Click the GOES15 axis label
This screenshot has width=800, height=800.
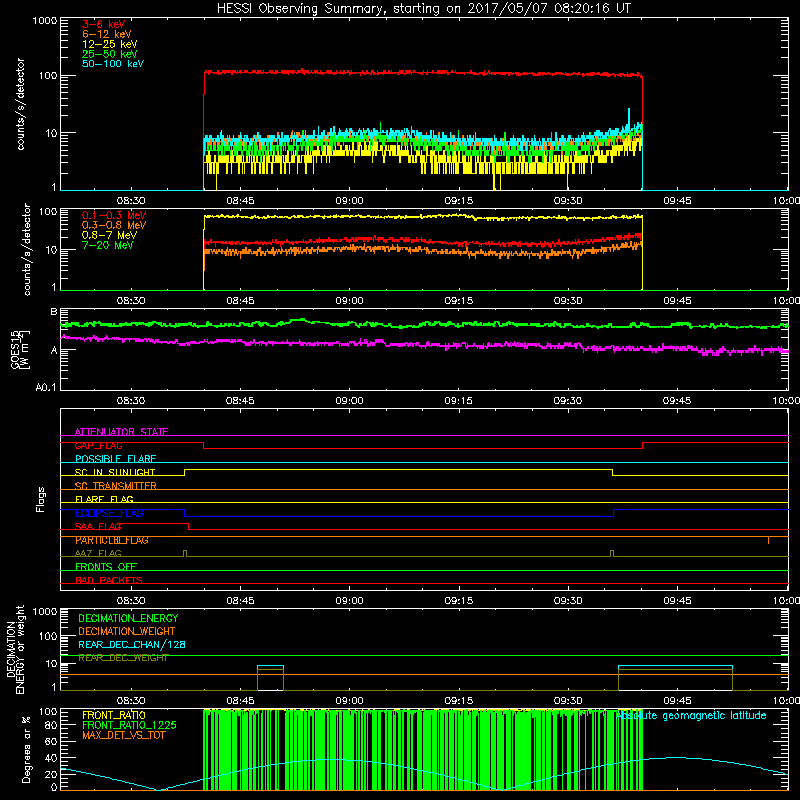click(16, 349)
